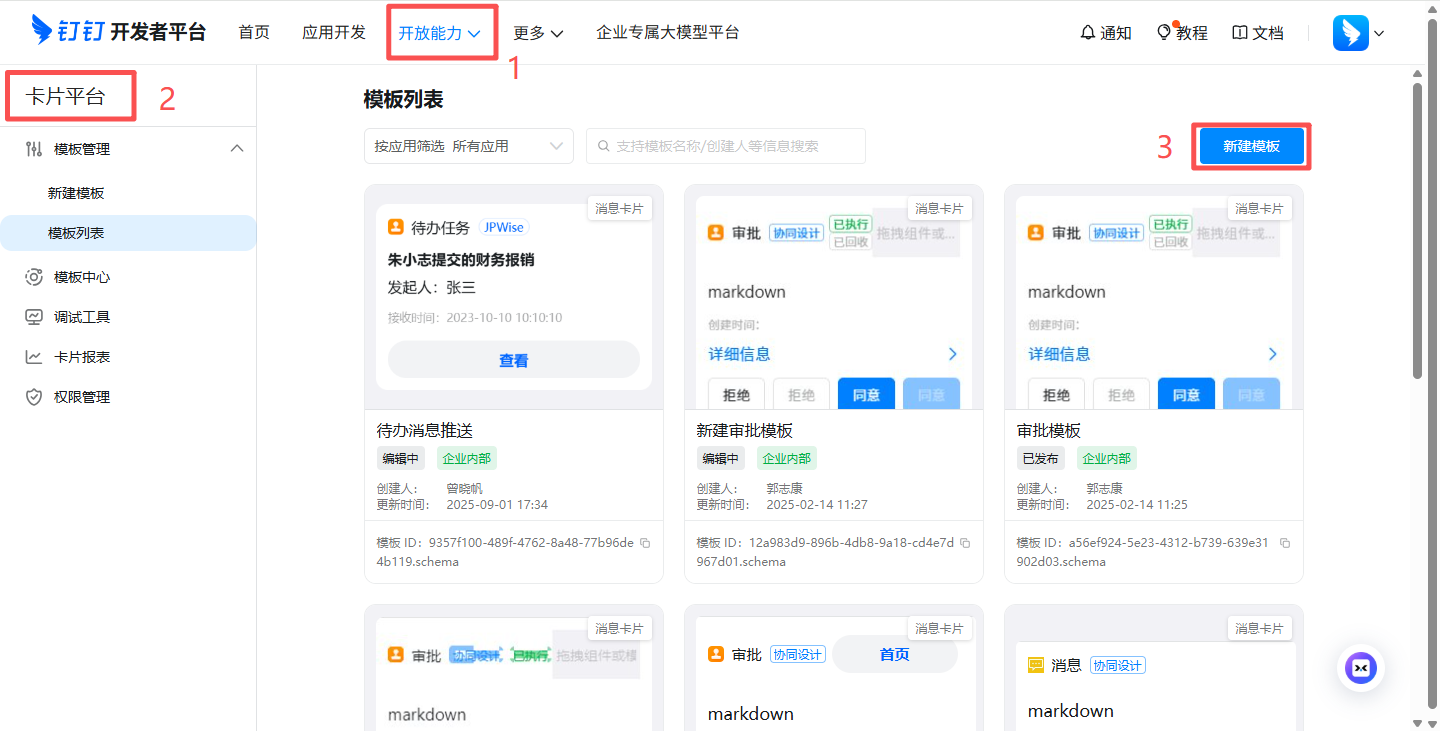Collapse the 模板管理 section

click(237, 149)
